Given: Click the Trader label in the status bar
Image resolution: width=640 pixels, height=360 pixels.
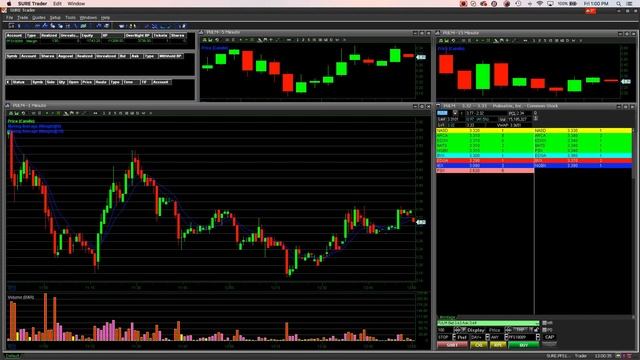Looking at the screenshot, I should [x=581, y=356].
